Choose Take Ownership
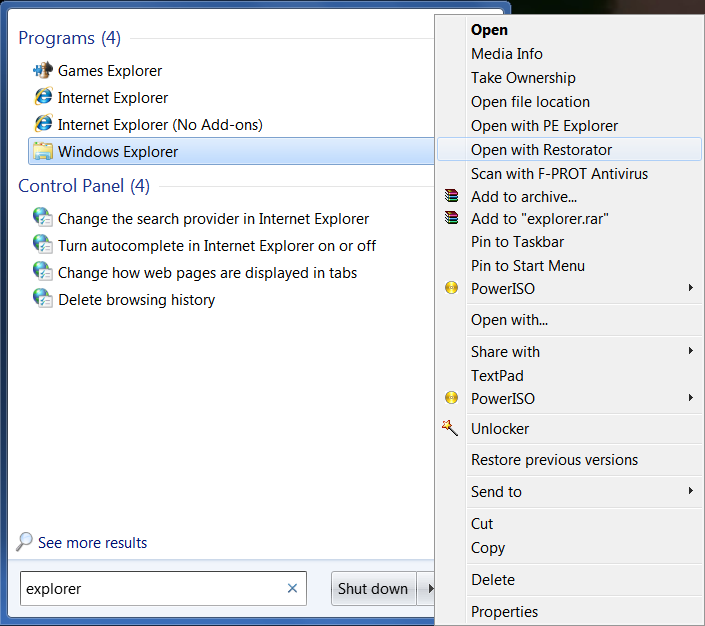The width and height of the screenshot is (705, 626). [x=523, y=78]
